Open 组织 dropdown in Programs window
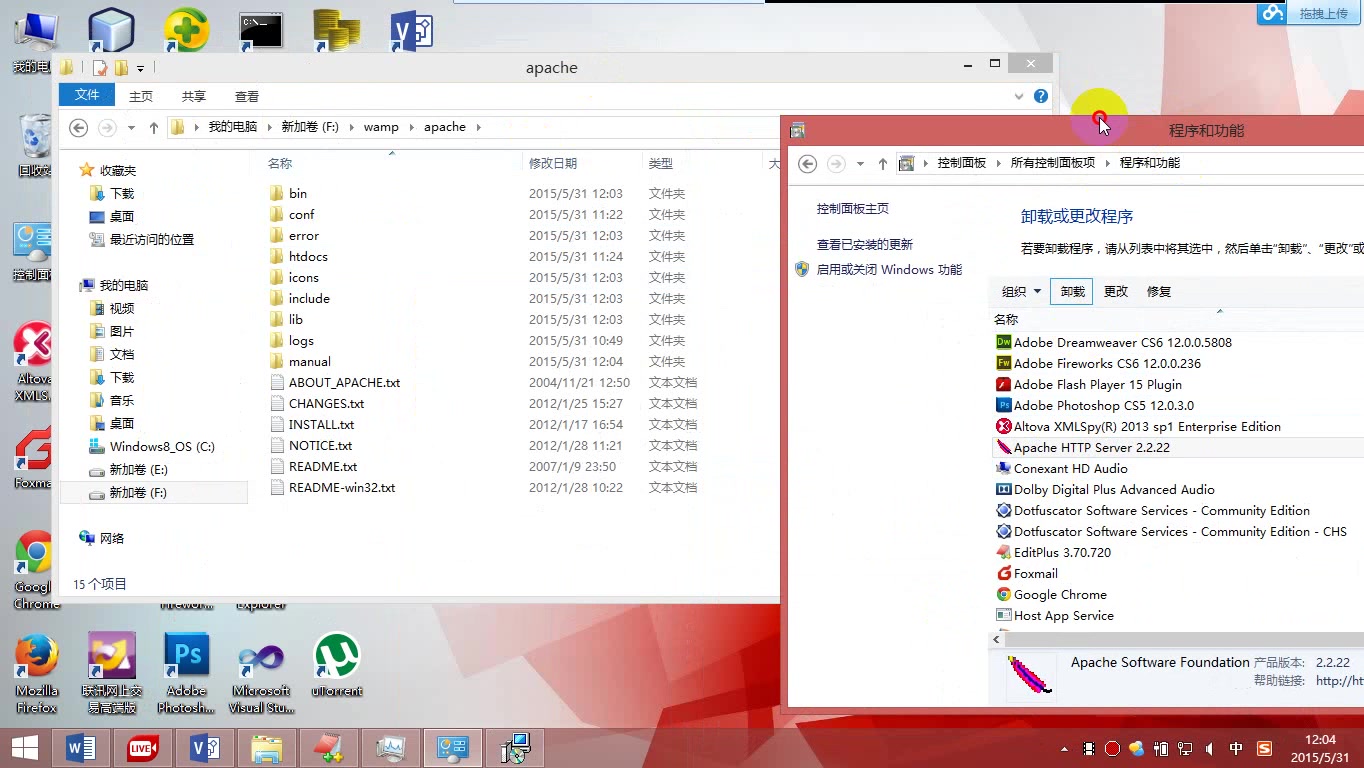 (x=1021, y=291)
